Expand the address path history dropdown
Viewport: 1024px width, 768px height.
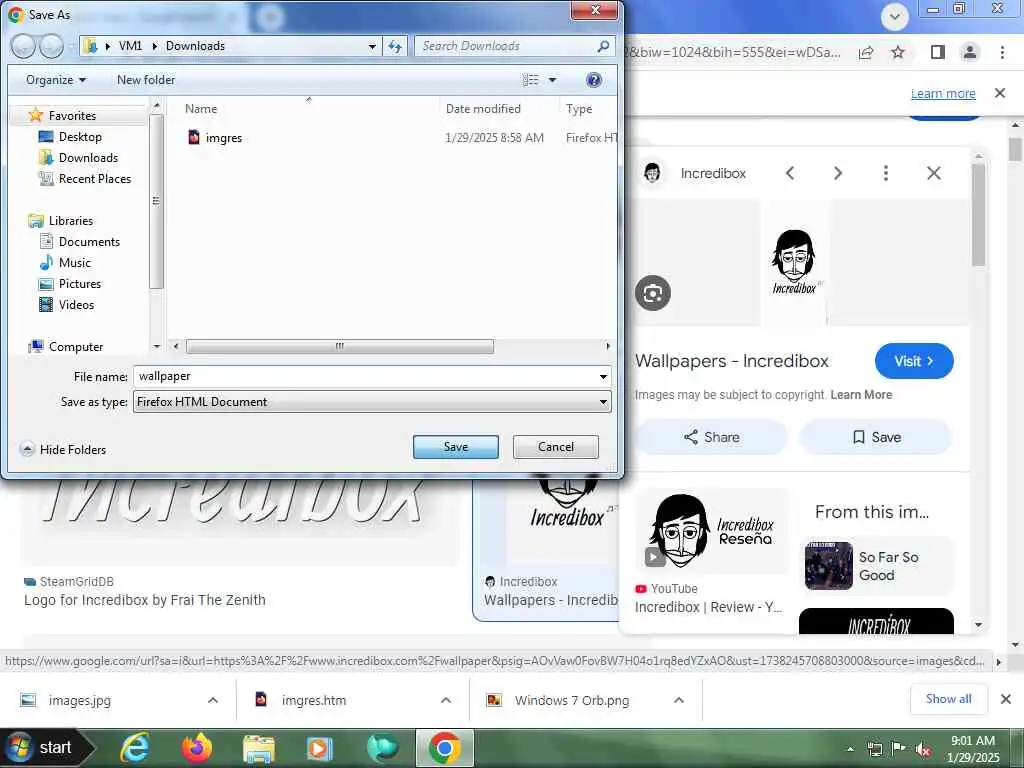[x=372, y=46]
